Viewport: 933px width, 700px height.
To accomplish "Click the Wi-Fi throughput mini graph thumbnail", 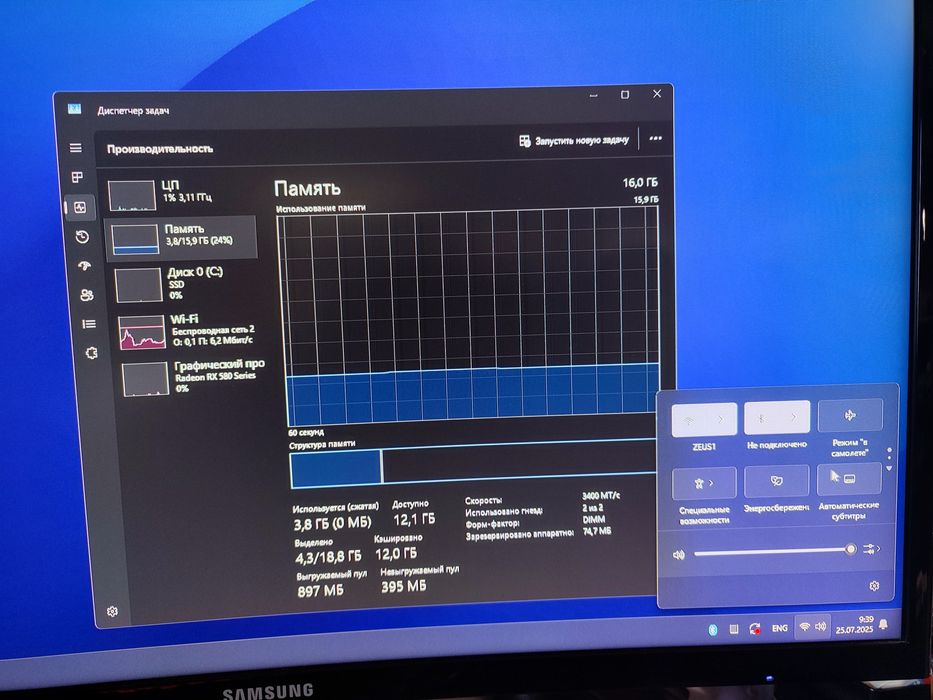I will click(x=142, y=332).
